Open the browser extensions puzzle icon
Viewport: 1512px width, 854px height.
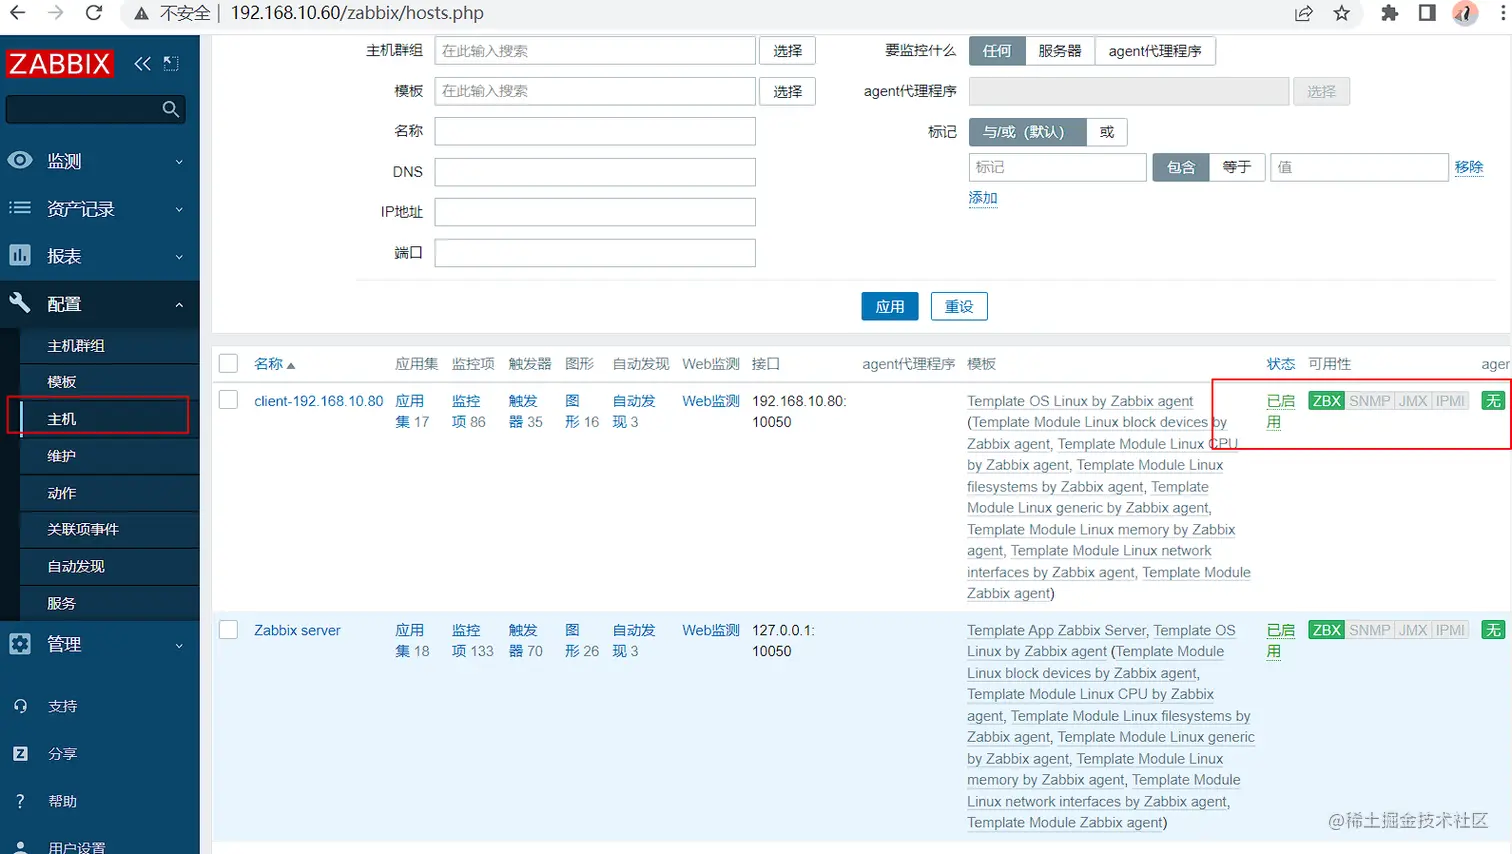click(x=1389, y=13)
